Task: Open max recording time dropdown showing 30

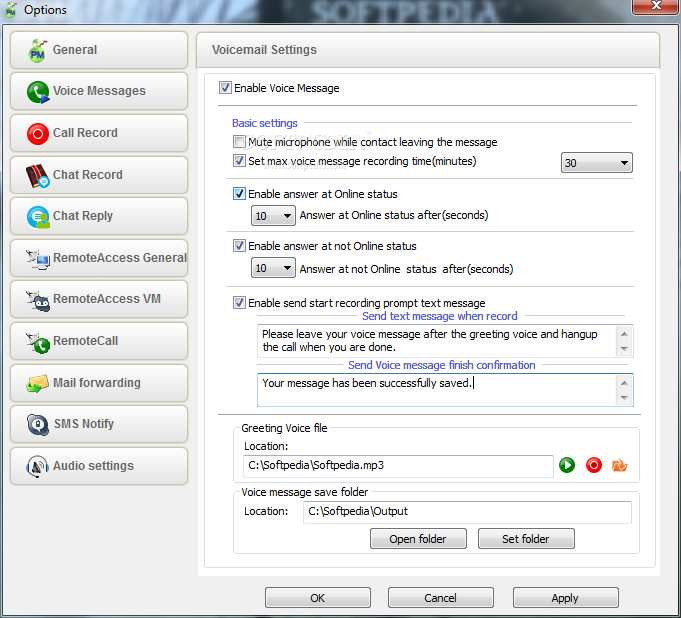Action: pos(597,163)
